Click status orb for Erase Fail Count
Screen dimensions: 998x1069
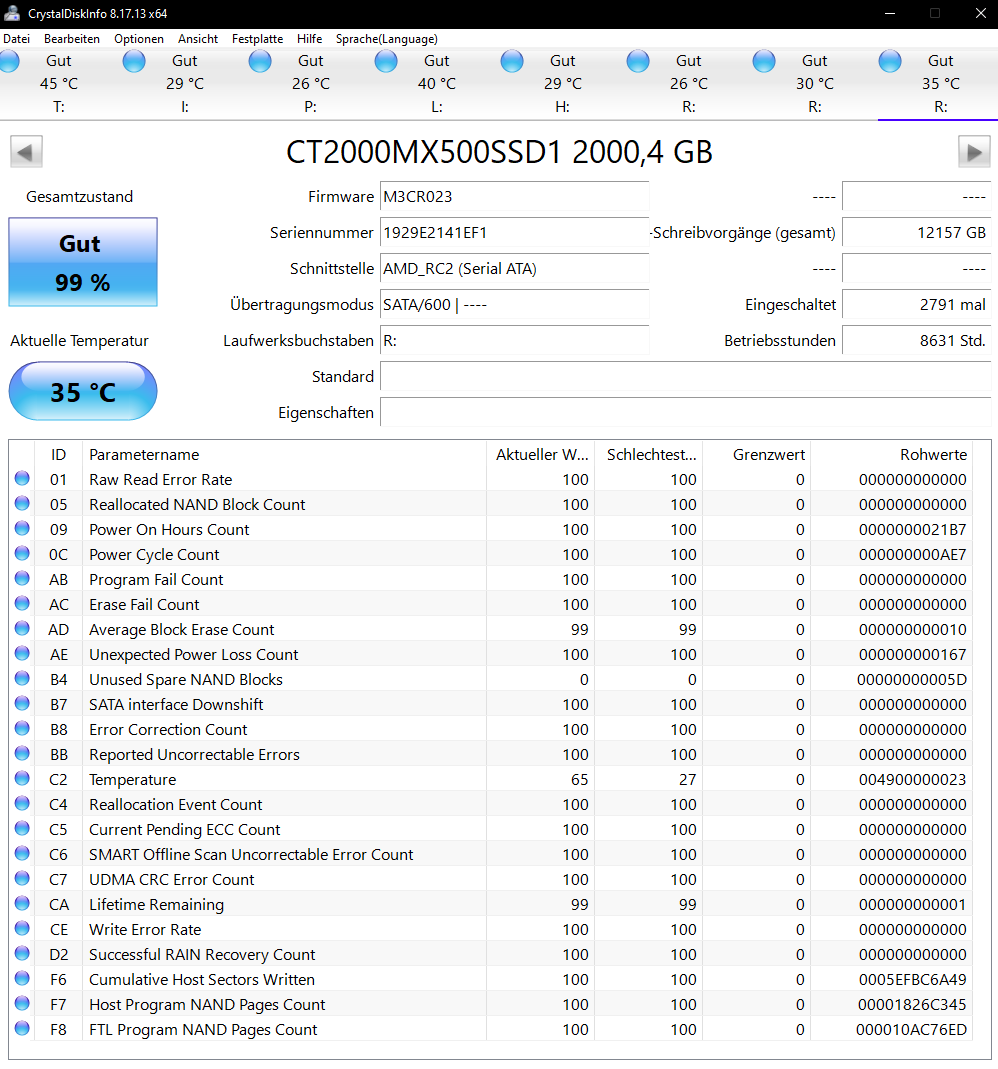[x=22, y=603]
